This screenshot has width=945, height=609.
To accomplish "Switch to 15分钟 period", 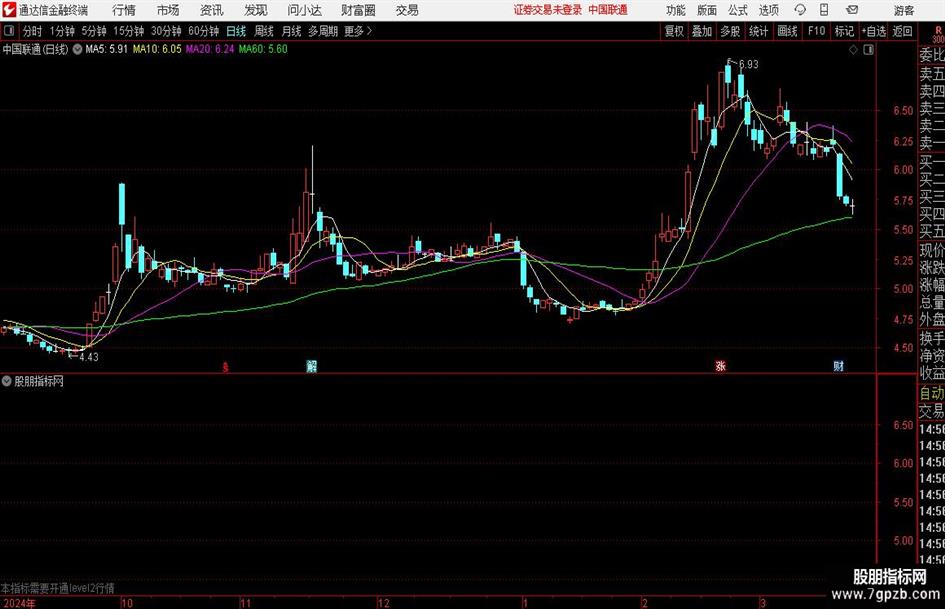I will (x=129, y=31).
